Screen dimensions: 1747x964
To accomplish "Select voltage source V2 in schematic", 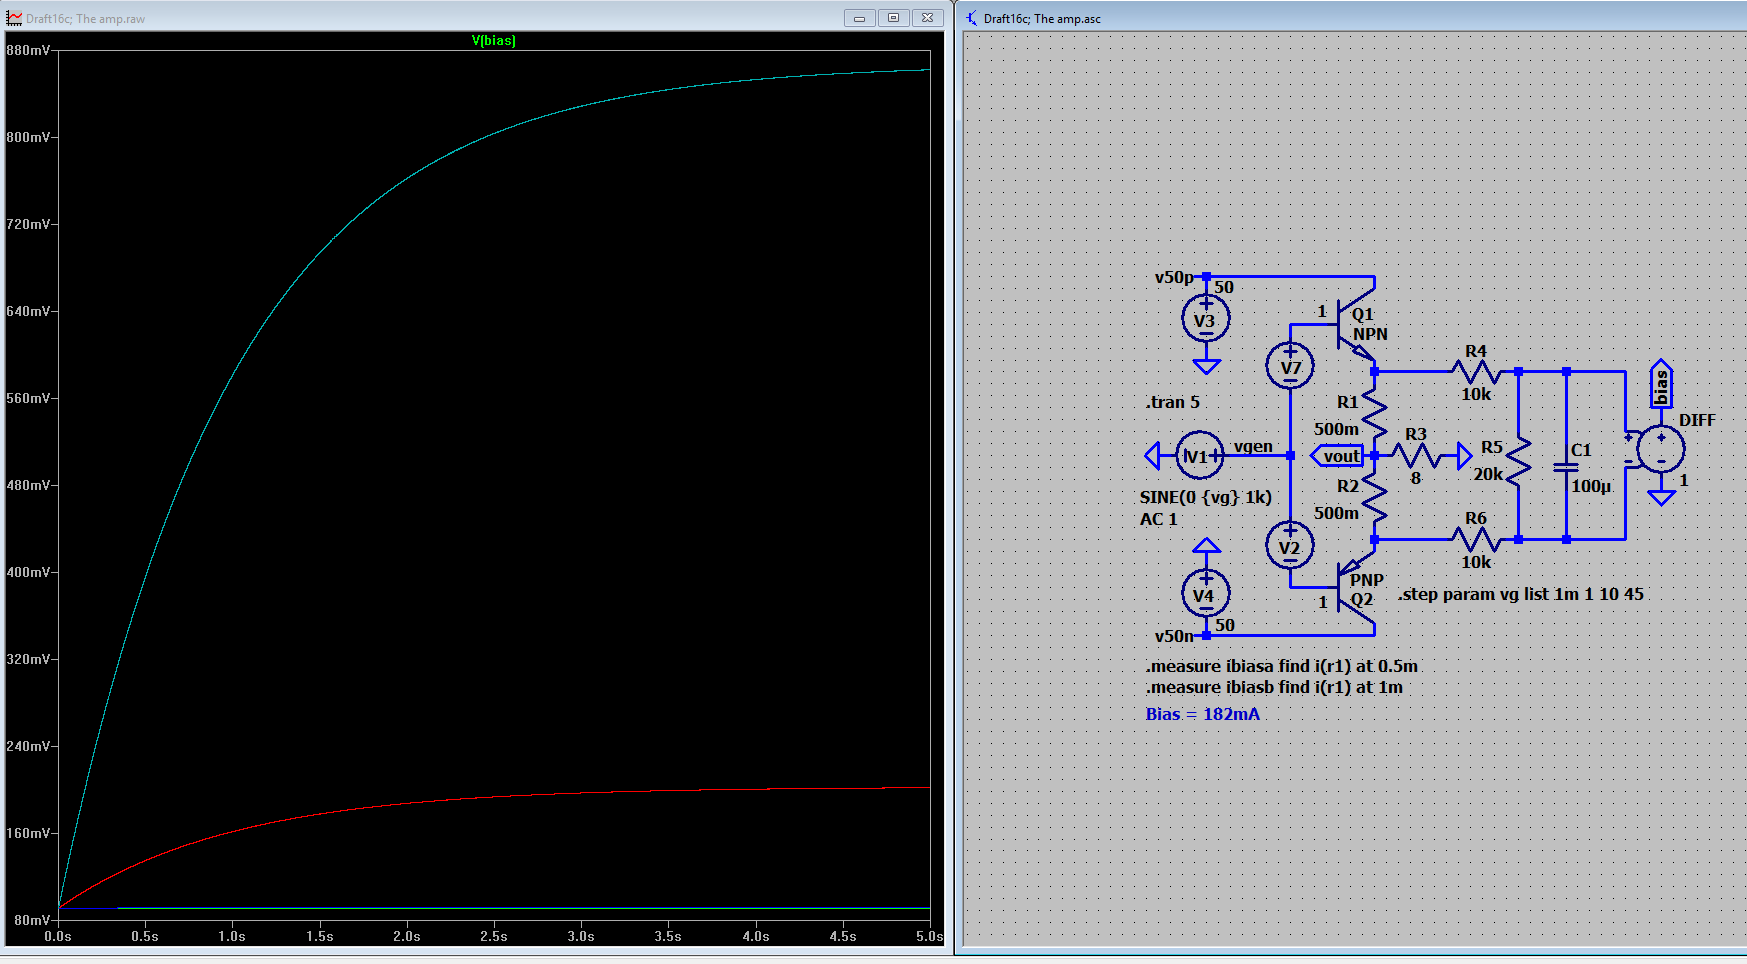I will pyautogui.click(x=1290, y=546).
